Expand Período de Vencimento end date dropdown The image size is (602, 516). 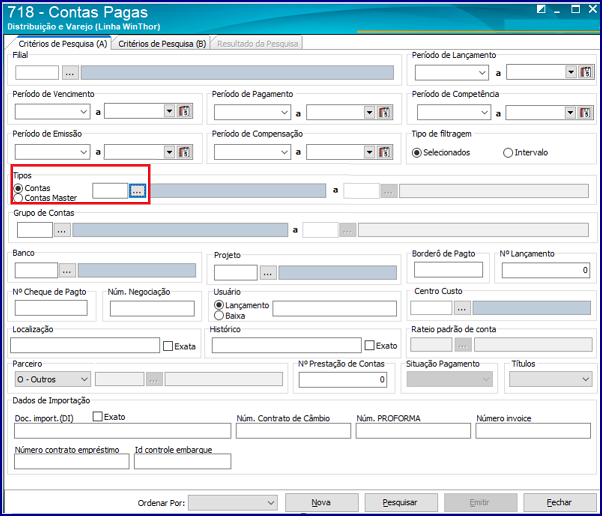tap(169, 111)
